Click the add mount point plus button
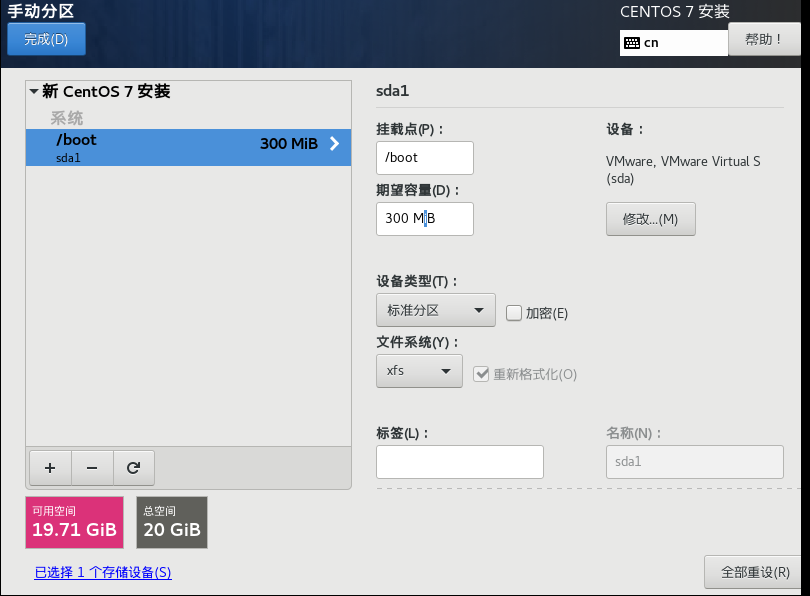 (50, 468)
